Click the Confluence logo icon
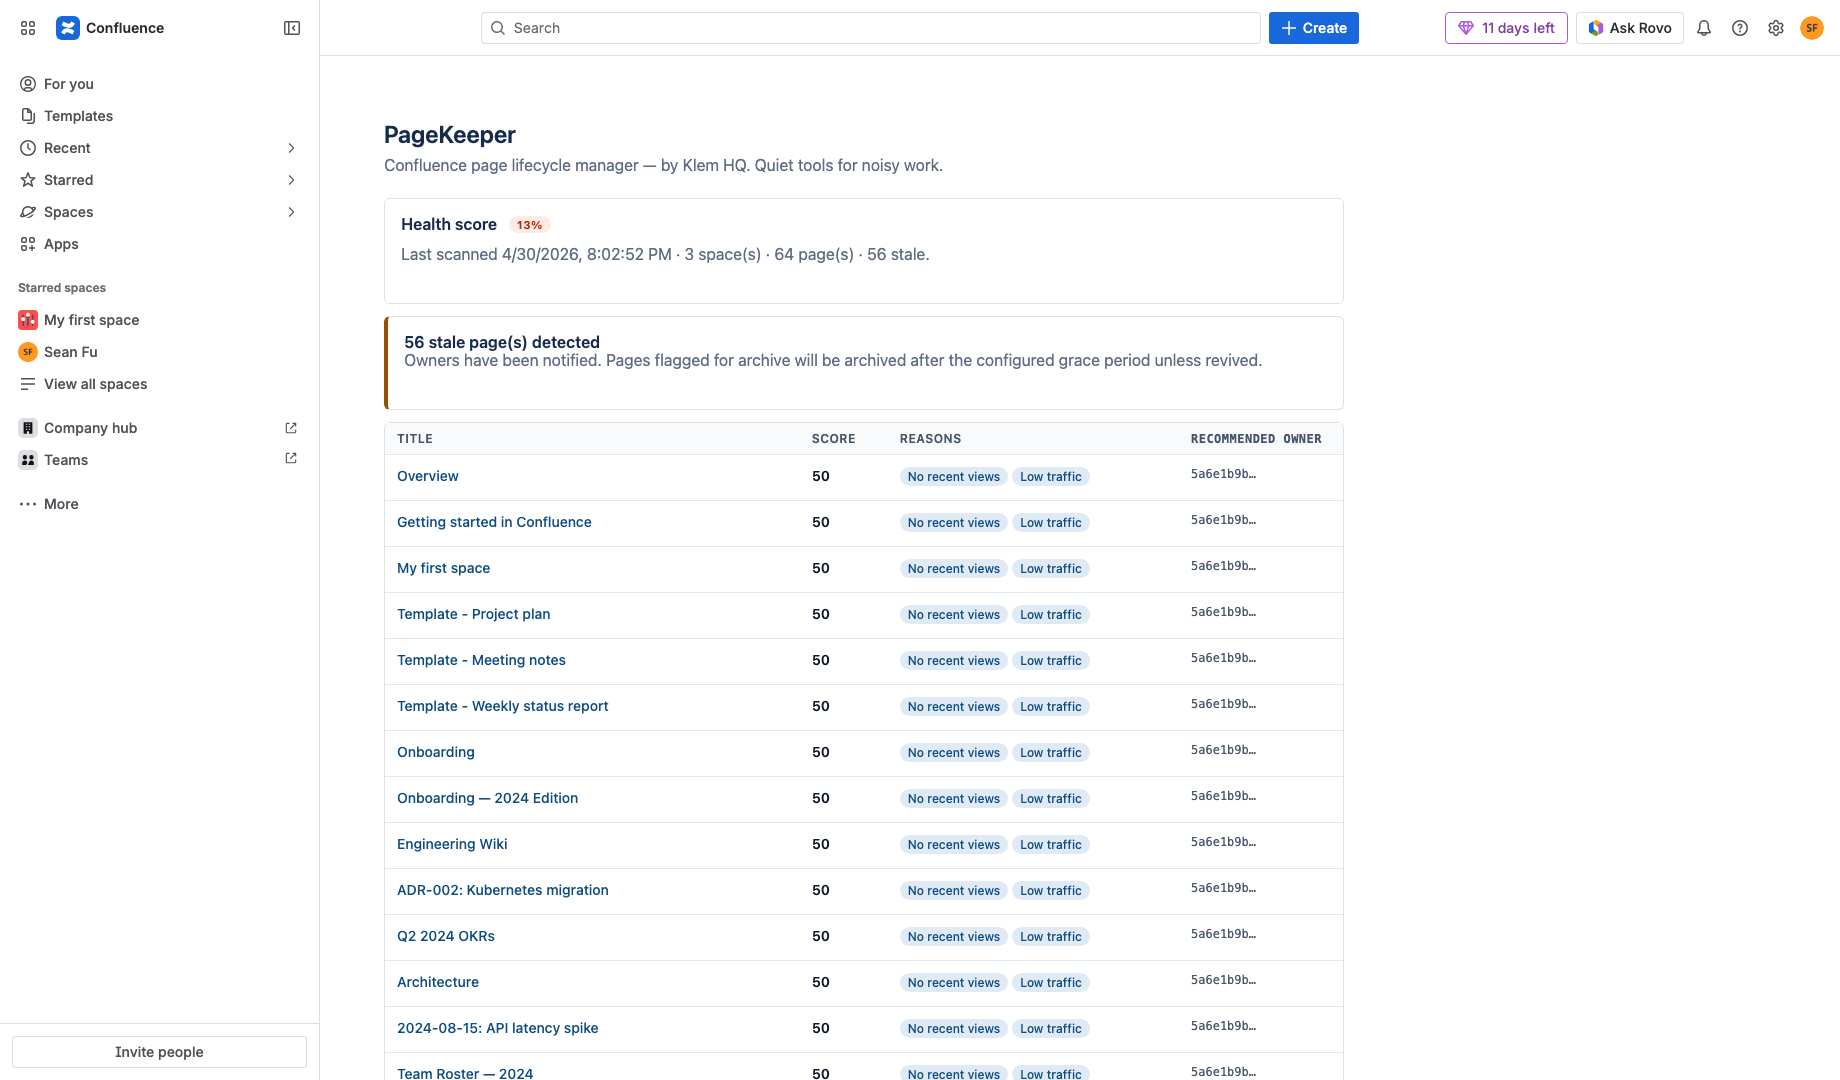1840x1080 pixels. 68,28
